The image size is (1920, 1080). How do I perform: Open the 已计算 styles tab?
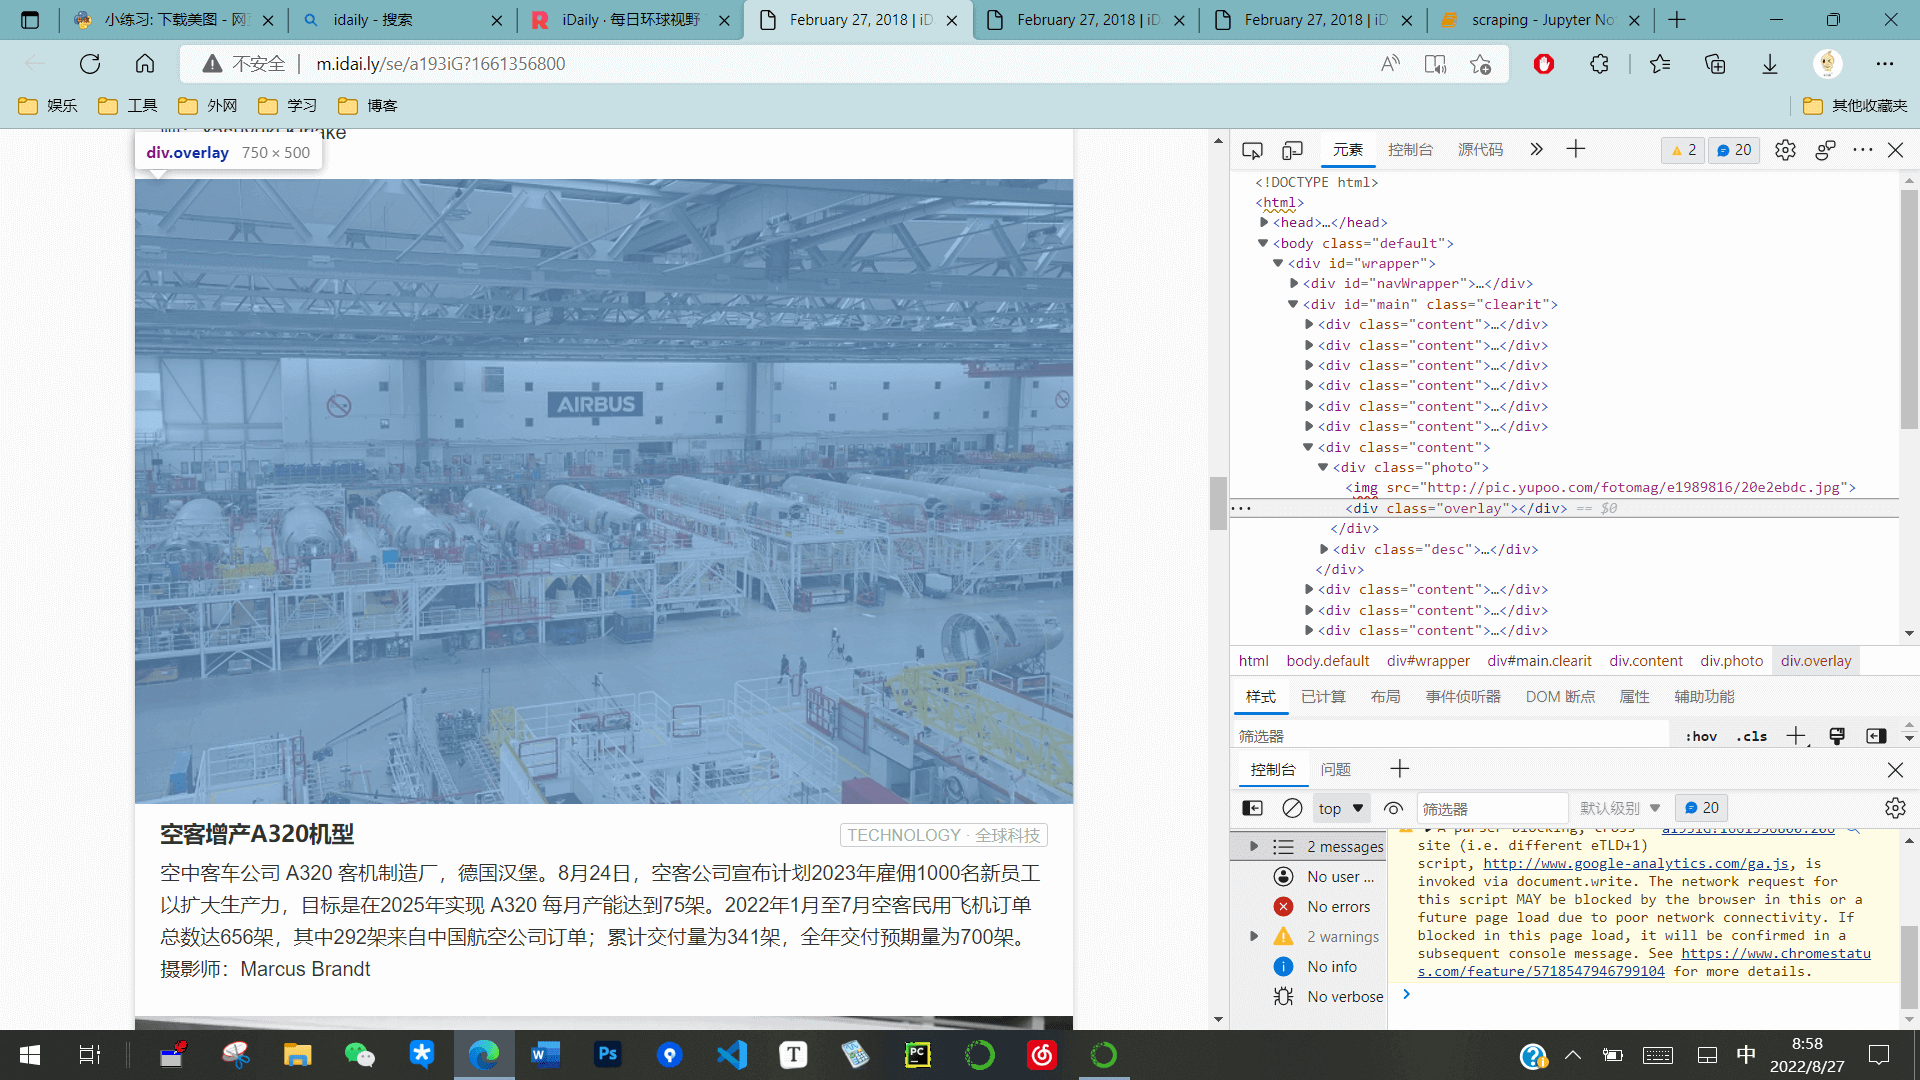point(1323,696)
